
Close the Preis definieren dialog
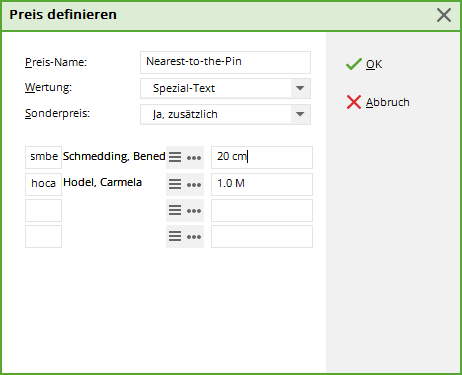click(444, 15)
